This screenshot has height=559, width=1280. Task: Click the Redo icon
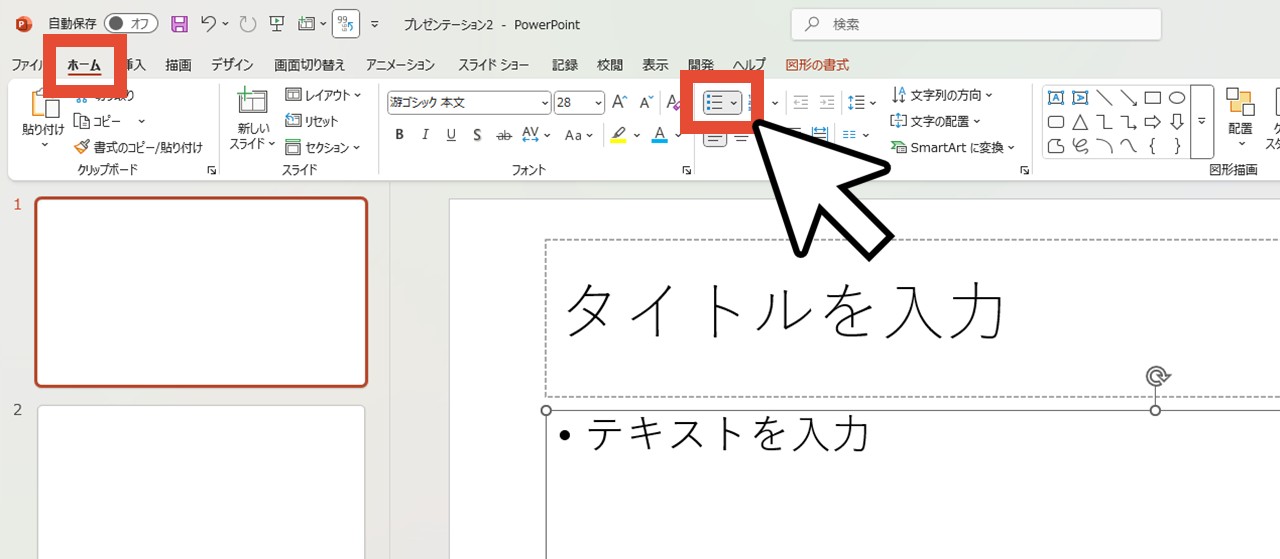(x=246, y=23)
